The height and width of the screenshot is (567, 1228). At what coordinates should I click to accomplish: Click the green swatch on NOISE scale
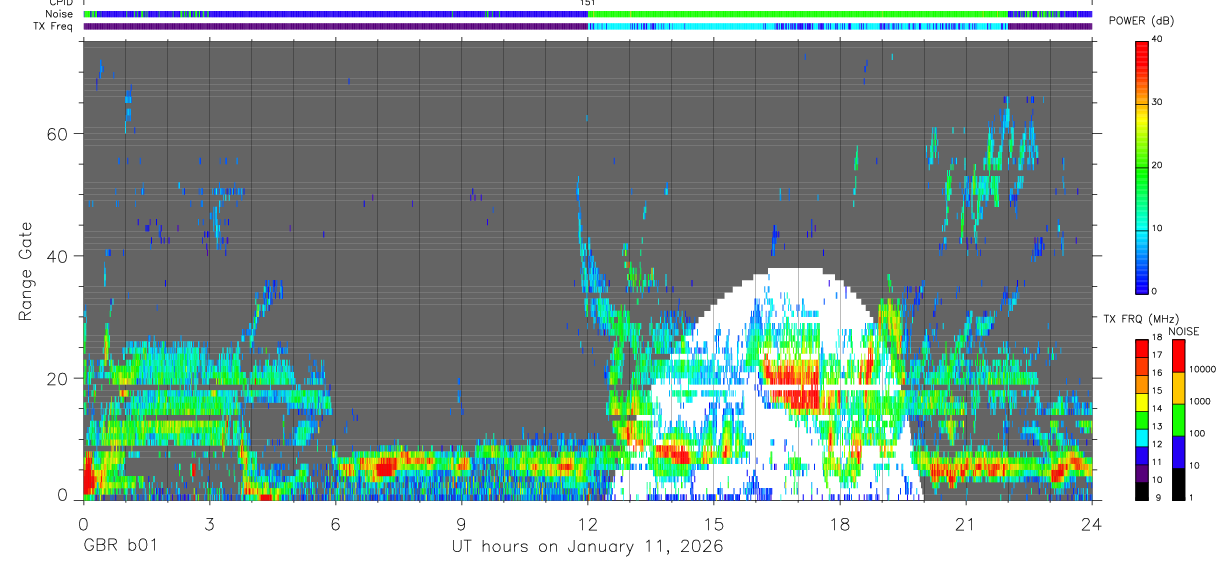point(1180,420)
